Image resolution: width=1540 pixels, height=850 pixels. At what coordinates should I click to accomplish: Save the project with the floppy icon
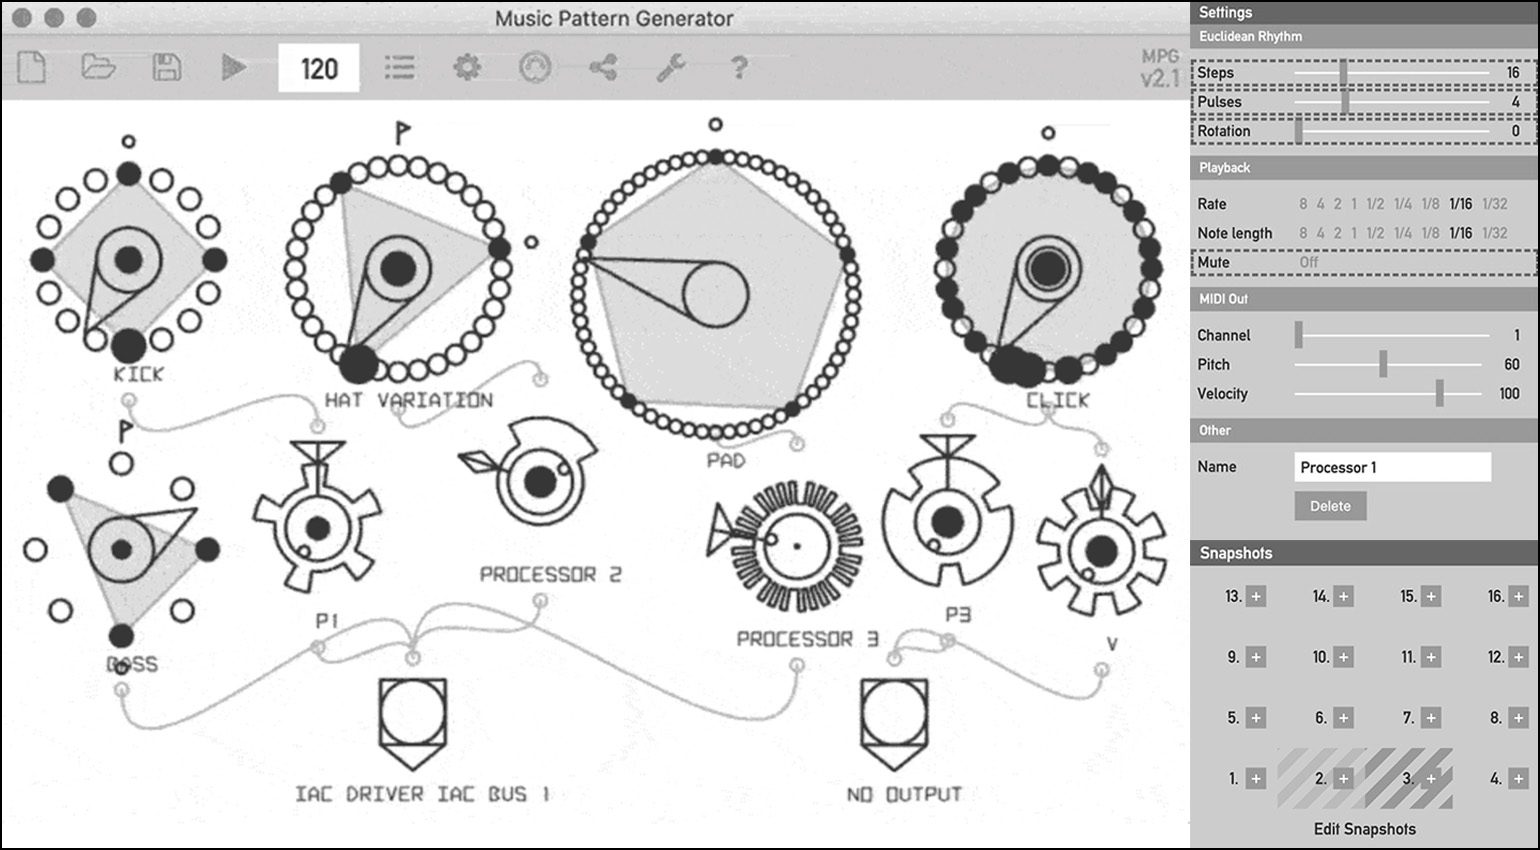[x=166, y=67]
